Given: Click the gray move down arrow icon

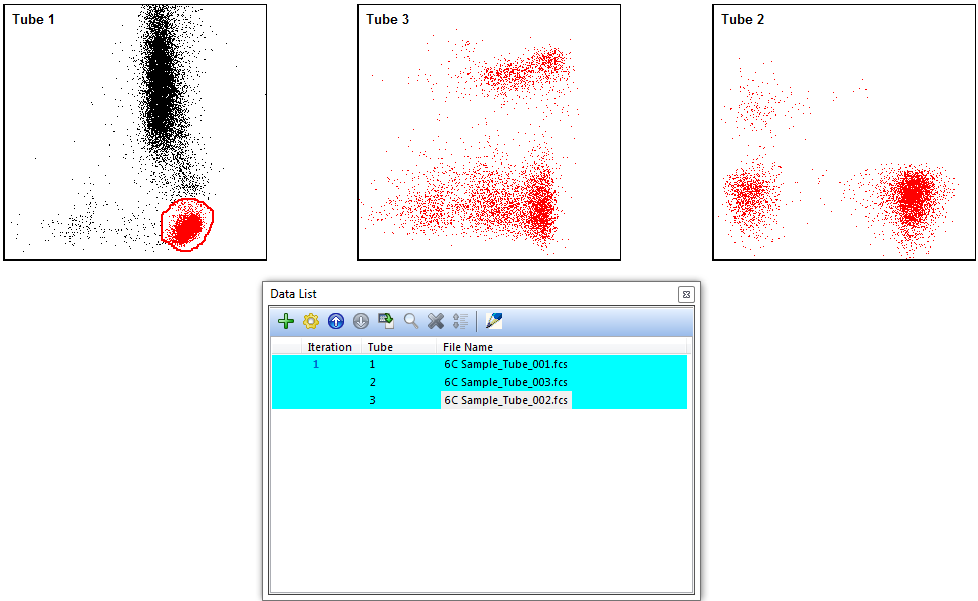Looking at the screenshot, I should (x=361, y=321).
